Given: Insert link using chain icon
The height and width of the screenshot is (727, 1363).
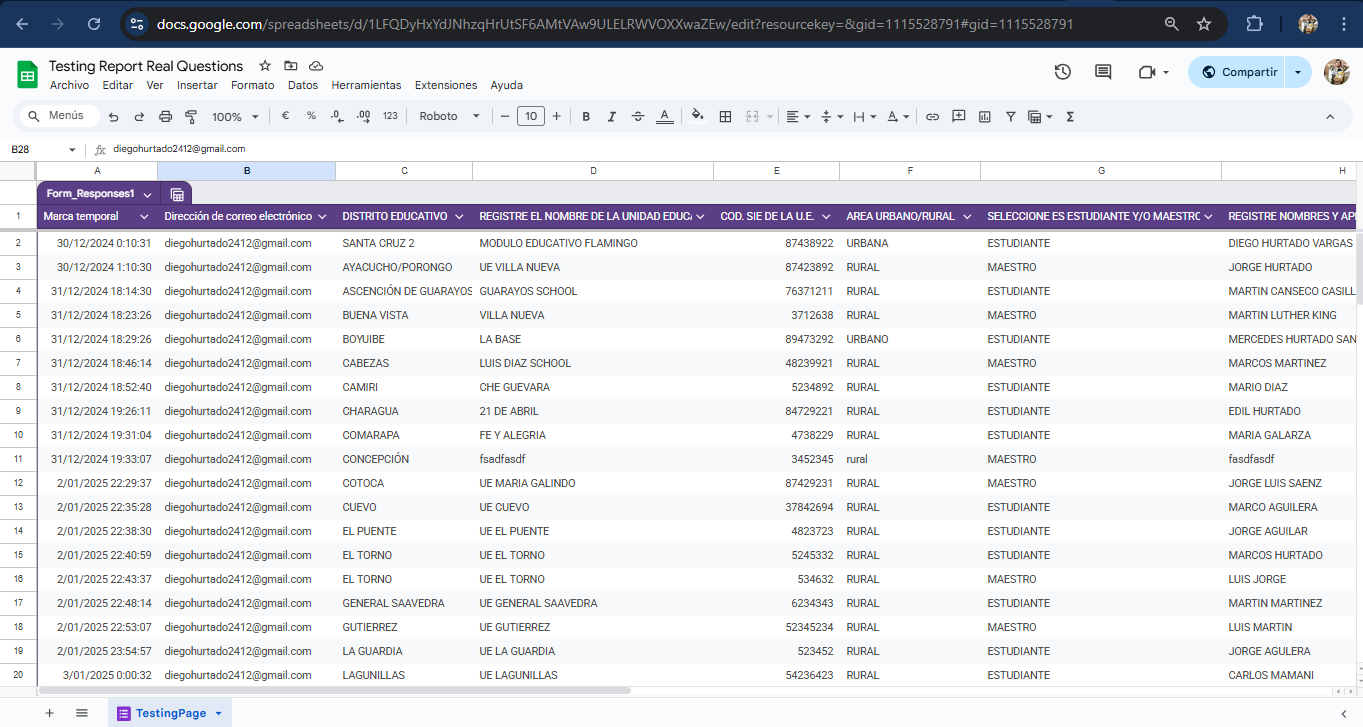Looking at the screenshot, I should tap(932, 117).
